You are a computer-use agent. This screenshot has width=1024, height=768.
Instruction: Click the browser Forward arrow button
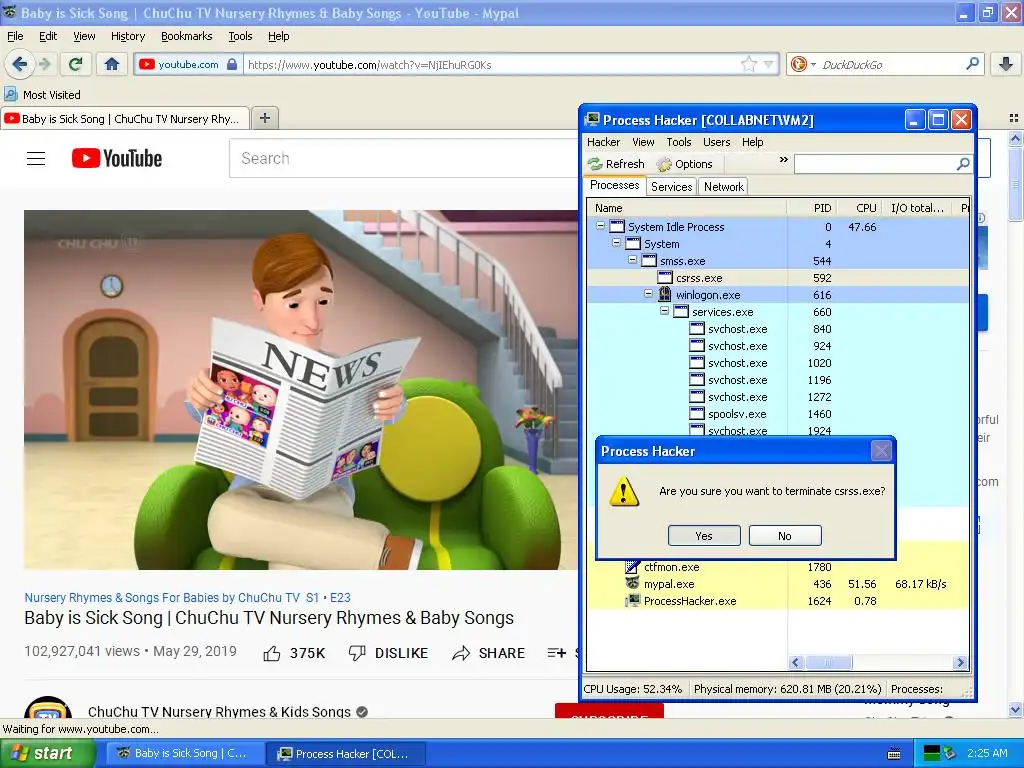(x=44, y=64)
